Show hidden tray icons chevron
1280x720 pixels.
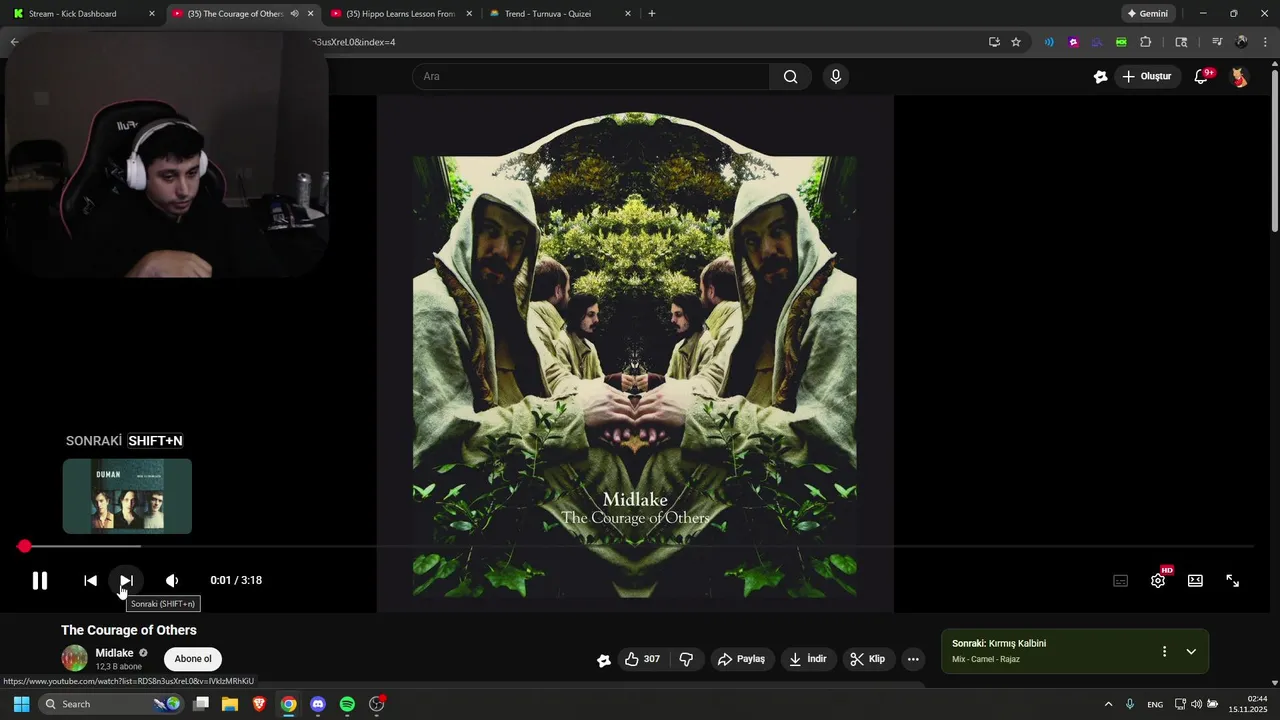click(x=1108, y=704)
